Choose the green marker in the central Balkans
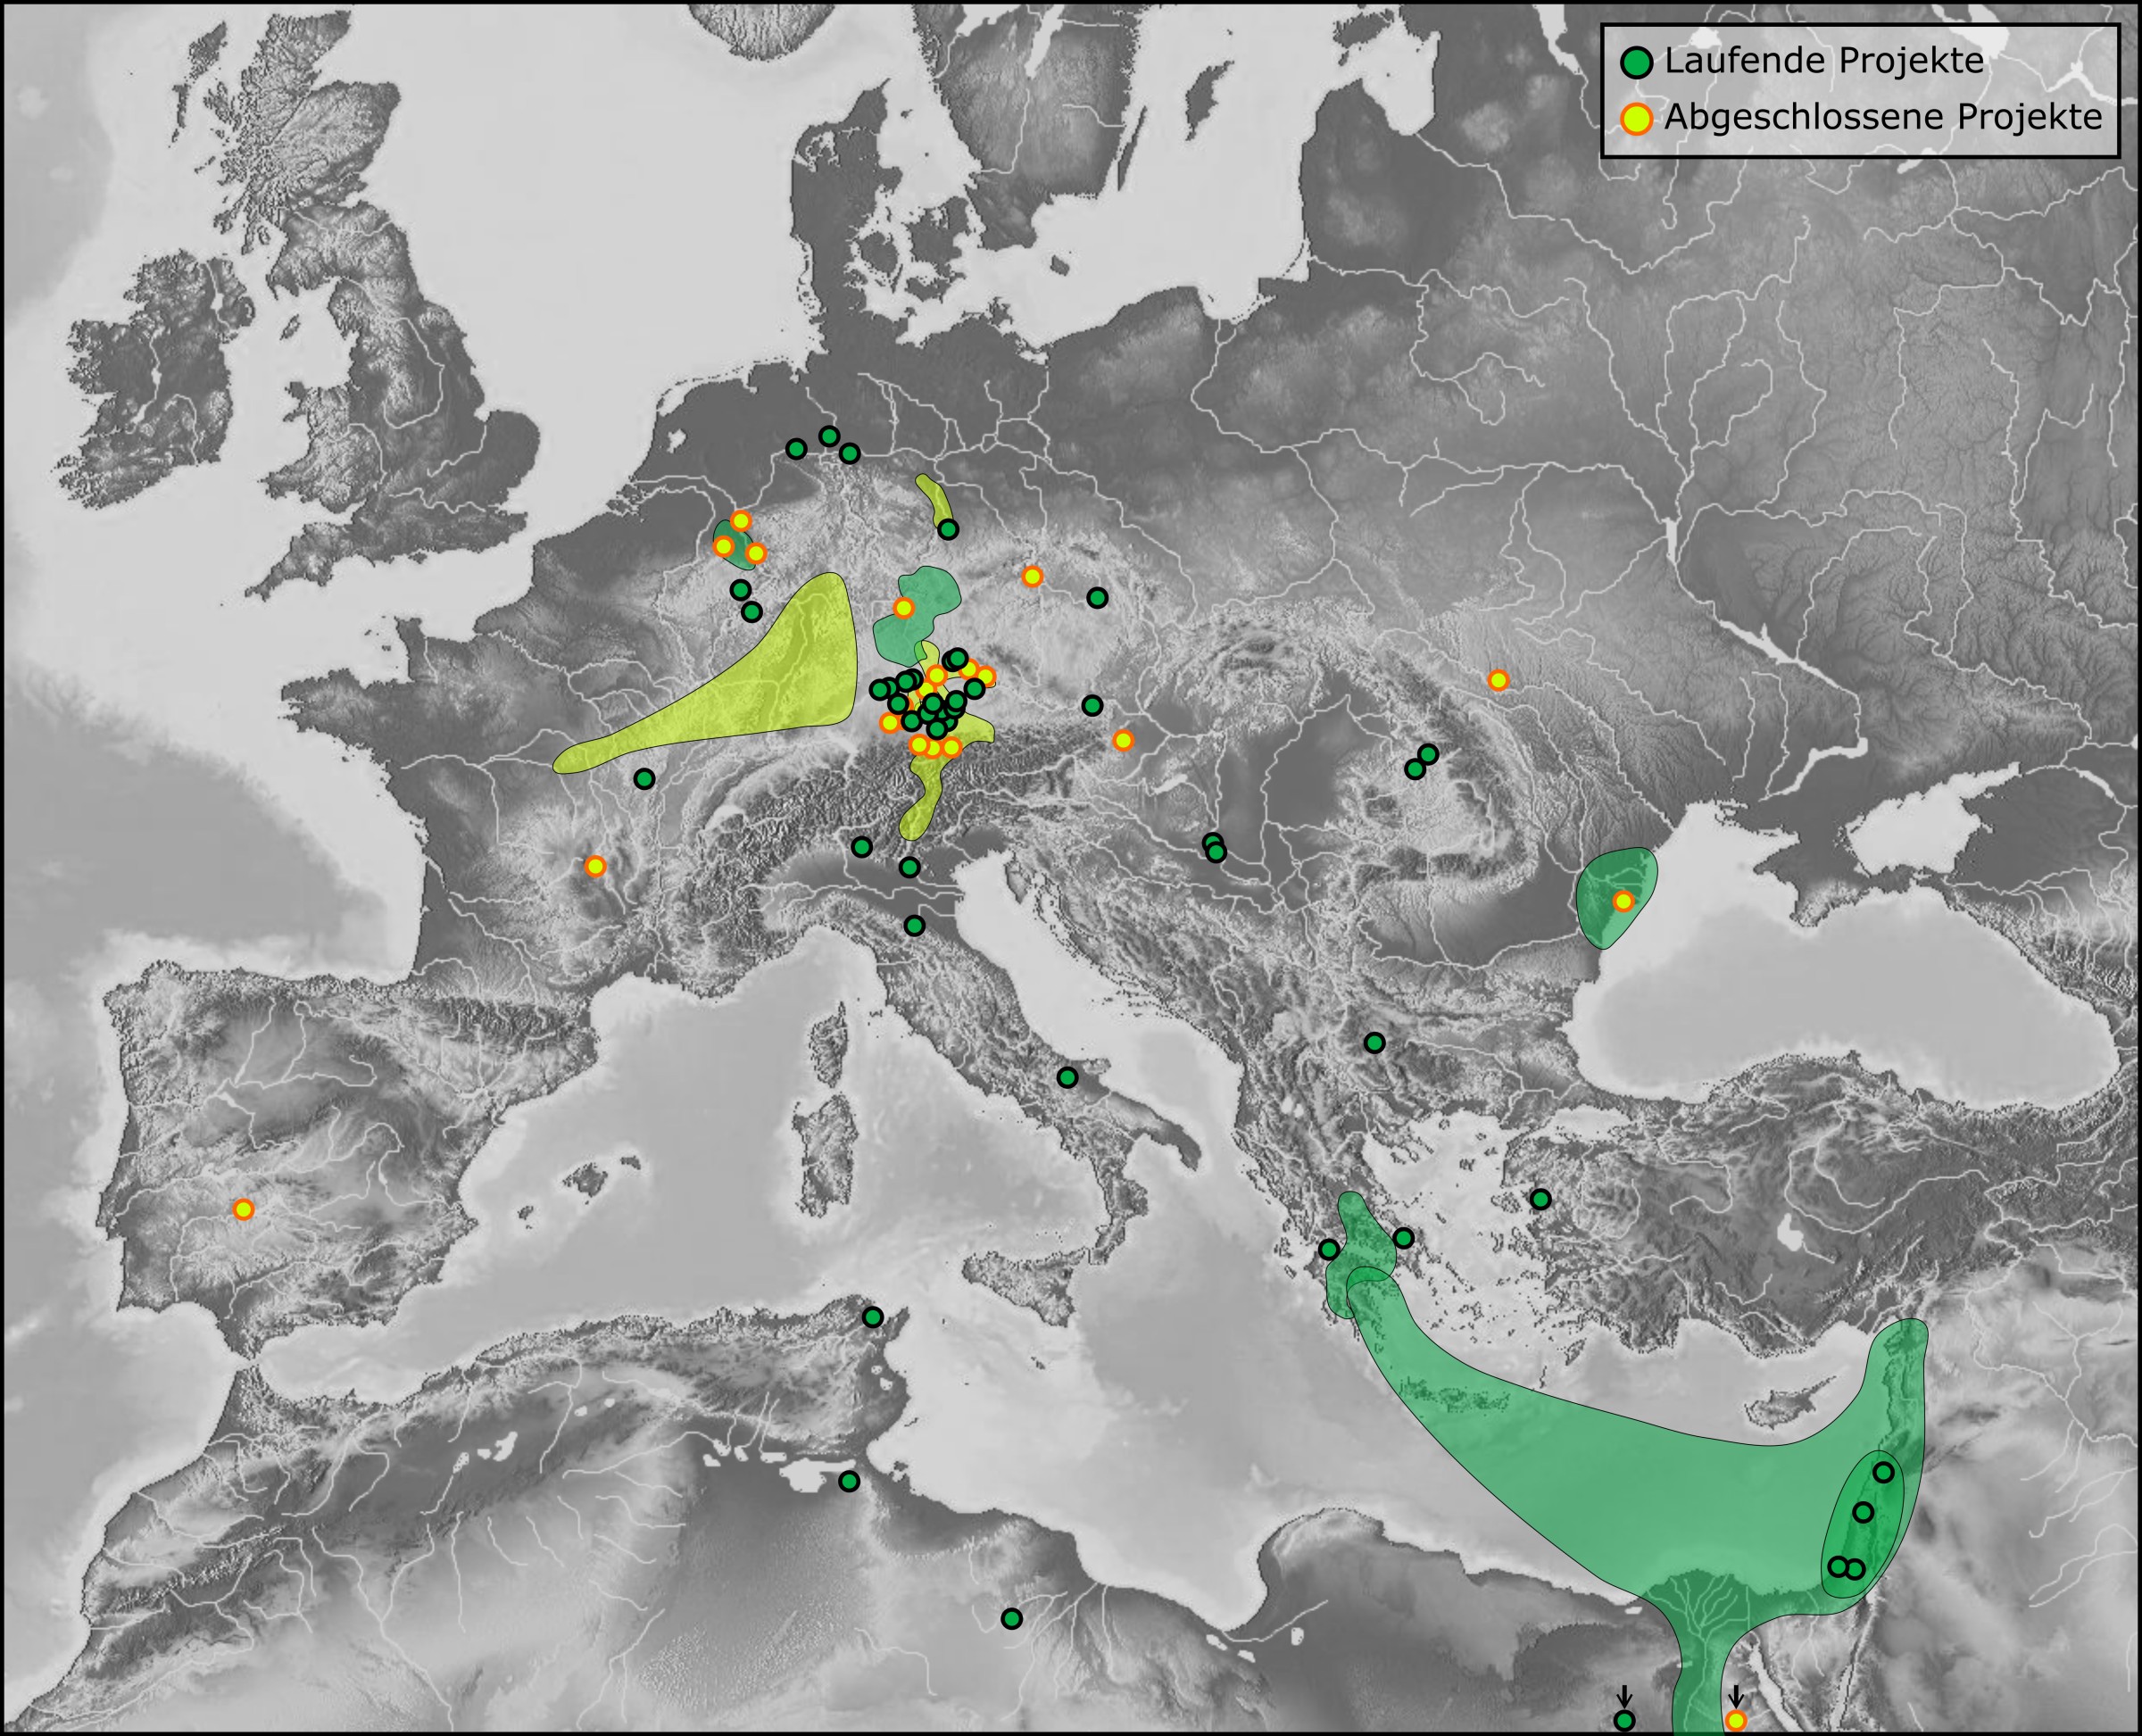 pos(1374,1043)
